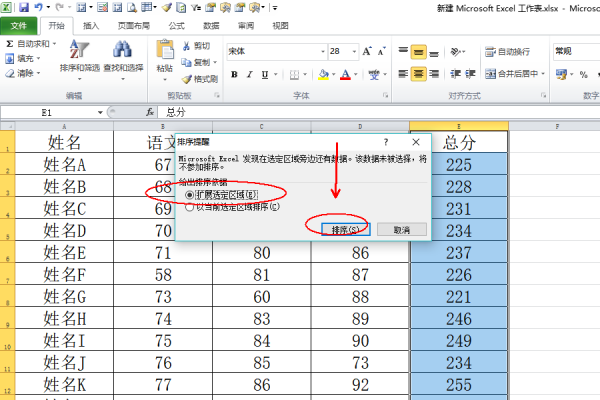
Task: Toggle bold formatting (B)
Action: [x=233, y=73]
